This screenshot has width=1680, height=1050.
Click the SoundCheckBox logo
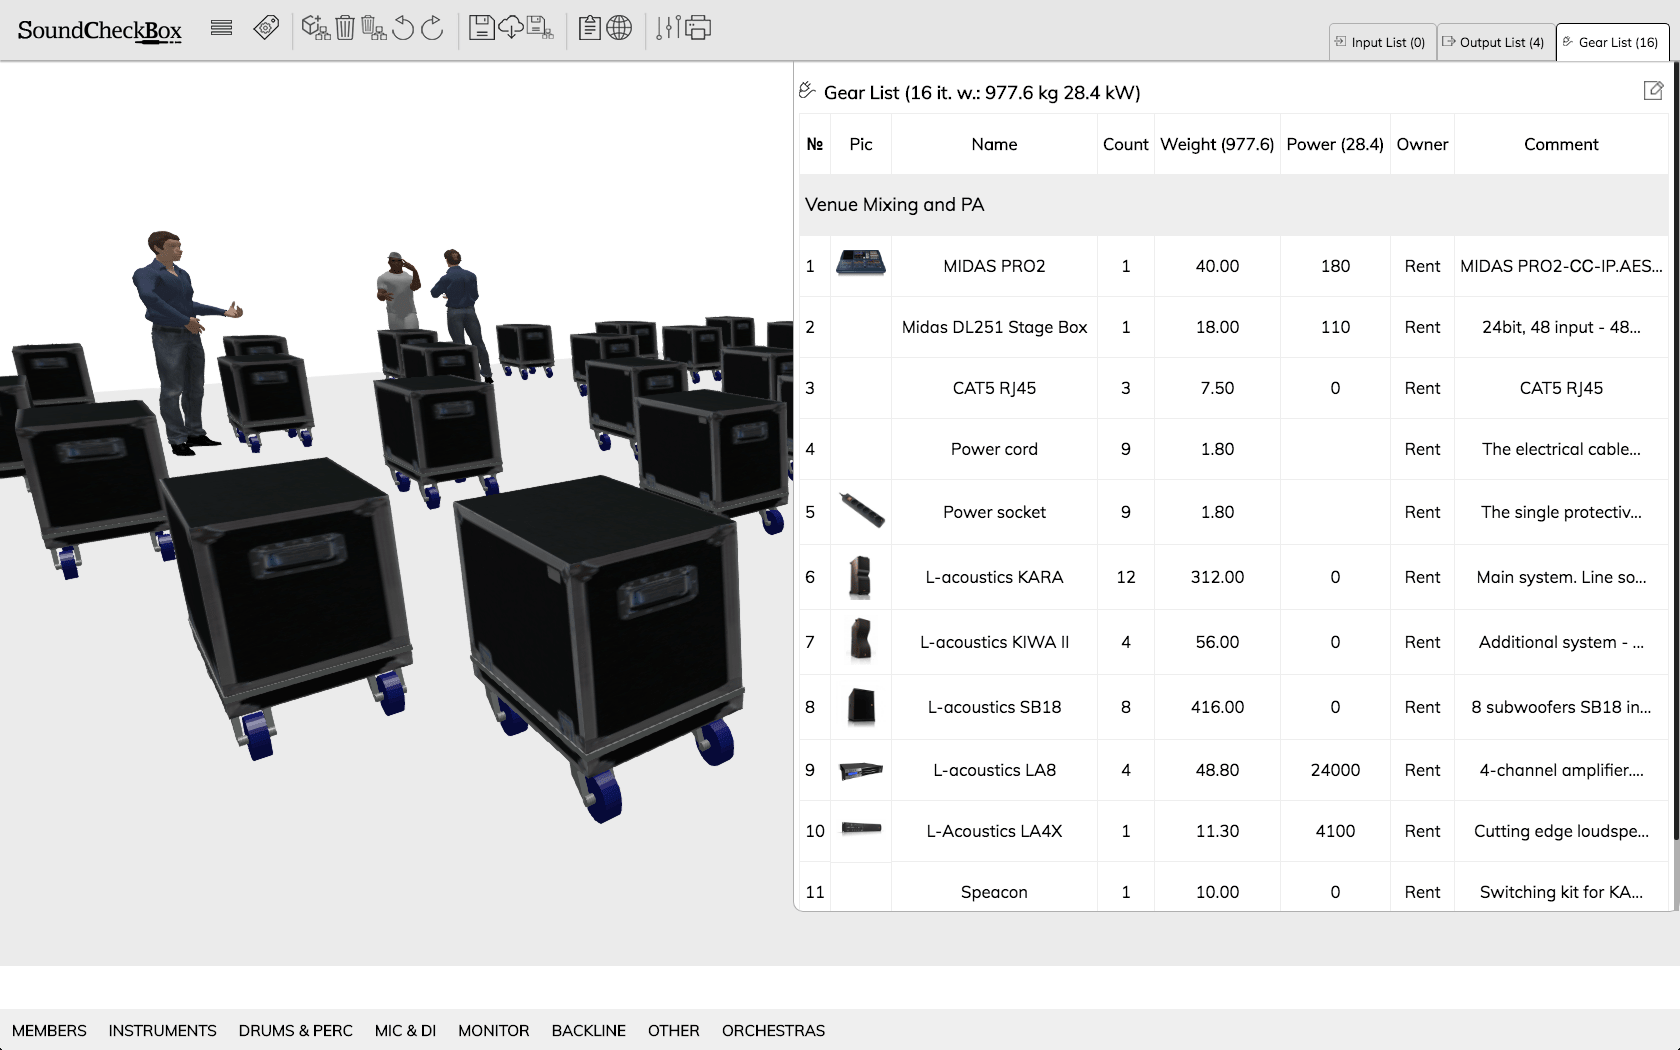pos(99,30)
